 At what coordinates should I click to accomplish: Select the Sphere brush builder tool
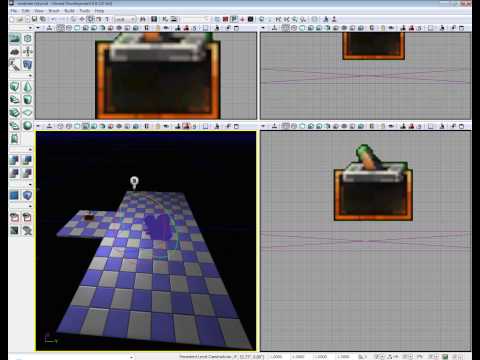tap(28, 125)
